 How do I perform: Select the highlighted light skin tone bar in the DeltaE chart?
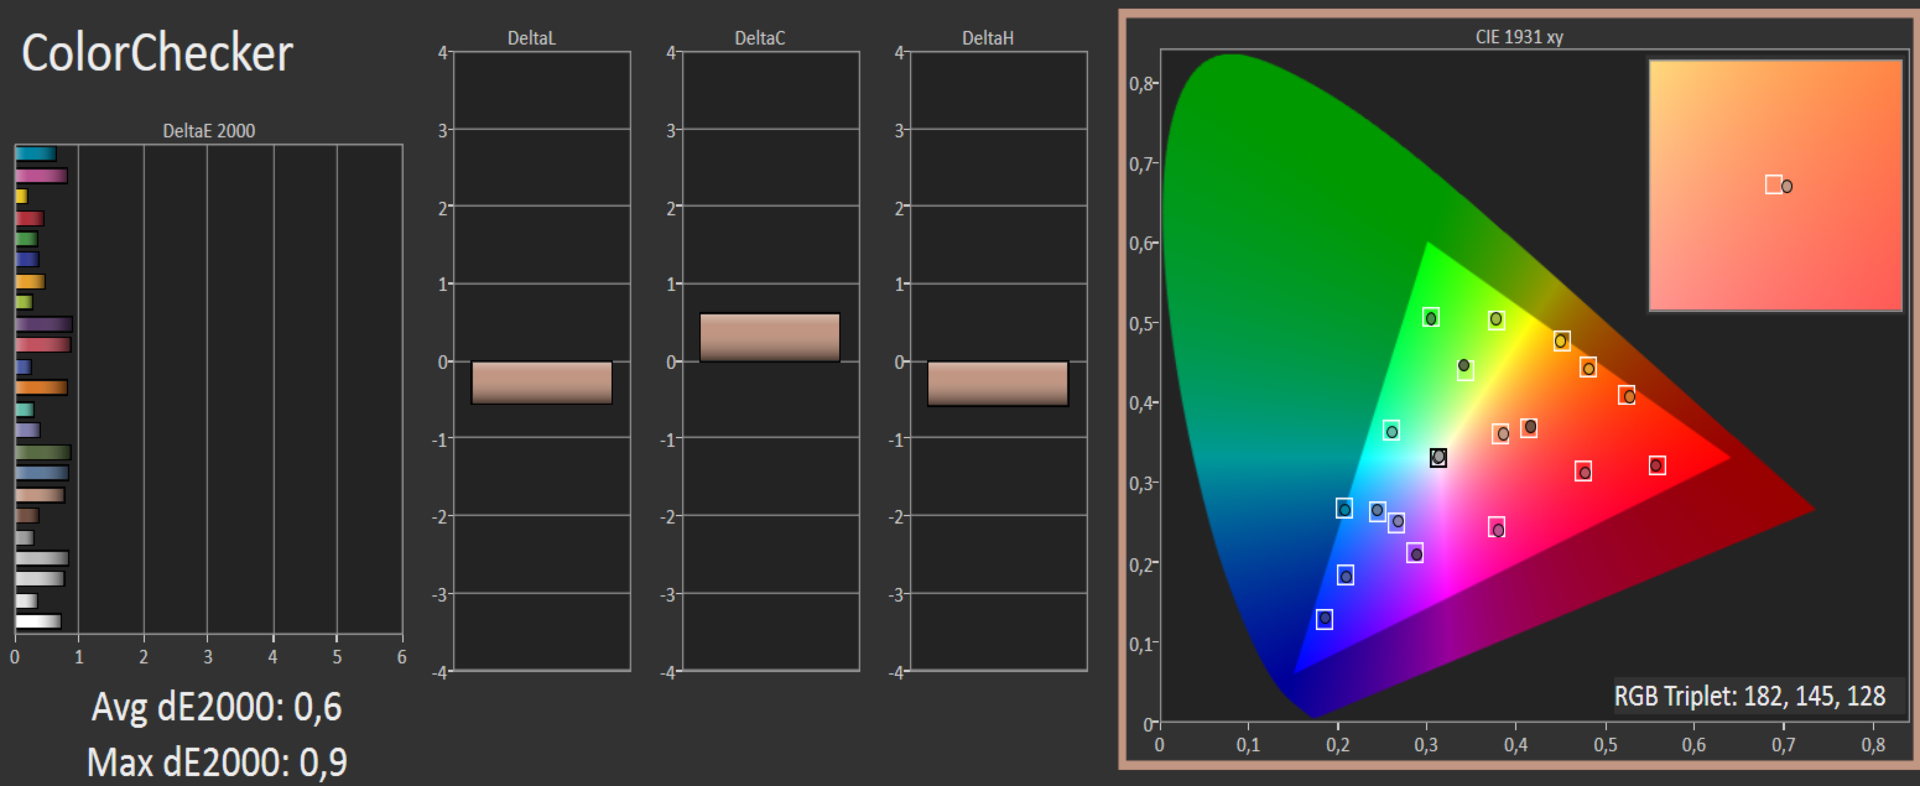(40, 495)
